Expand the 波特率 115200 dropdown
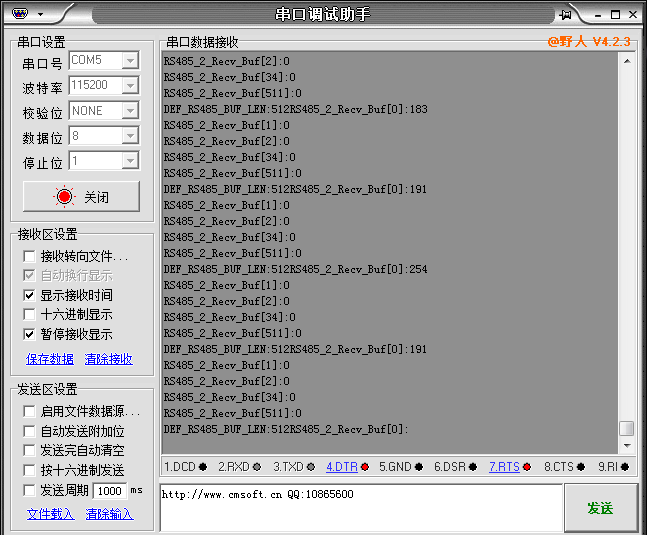The image size is (647, 535). pos(130,85)
